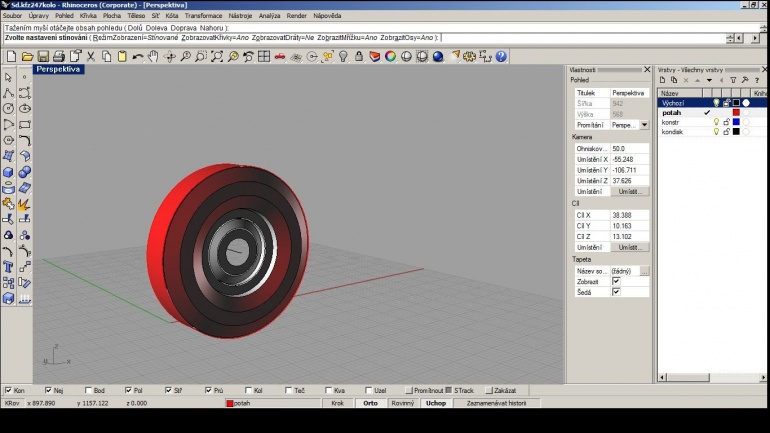Toggle the four-viewport layout icon
This screenshot has height=433, width=770.
pos(264,56)
